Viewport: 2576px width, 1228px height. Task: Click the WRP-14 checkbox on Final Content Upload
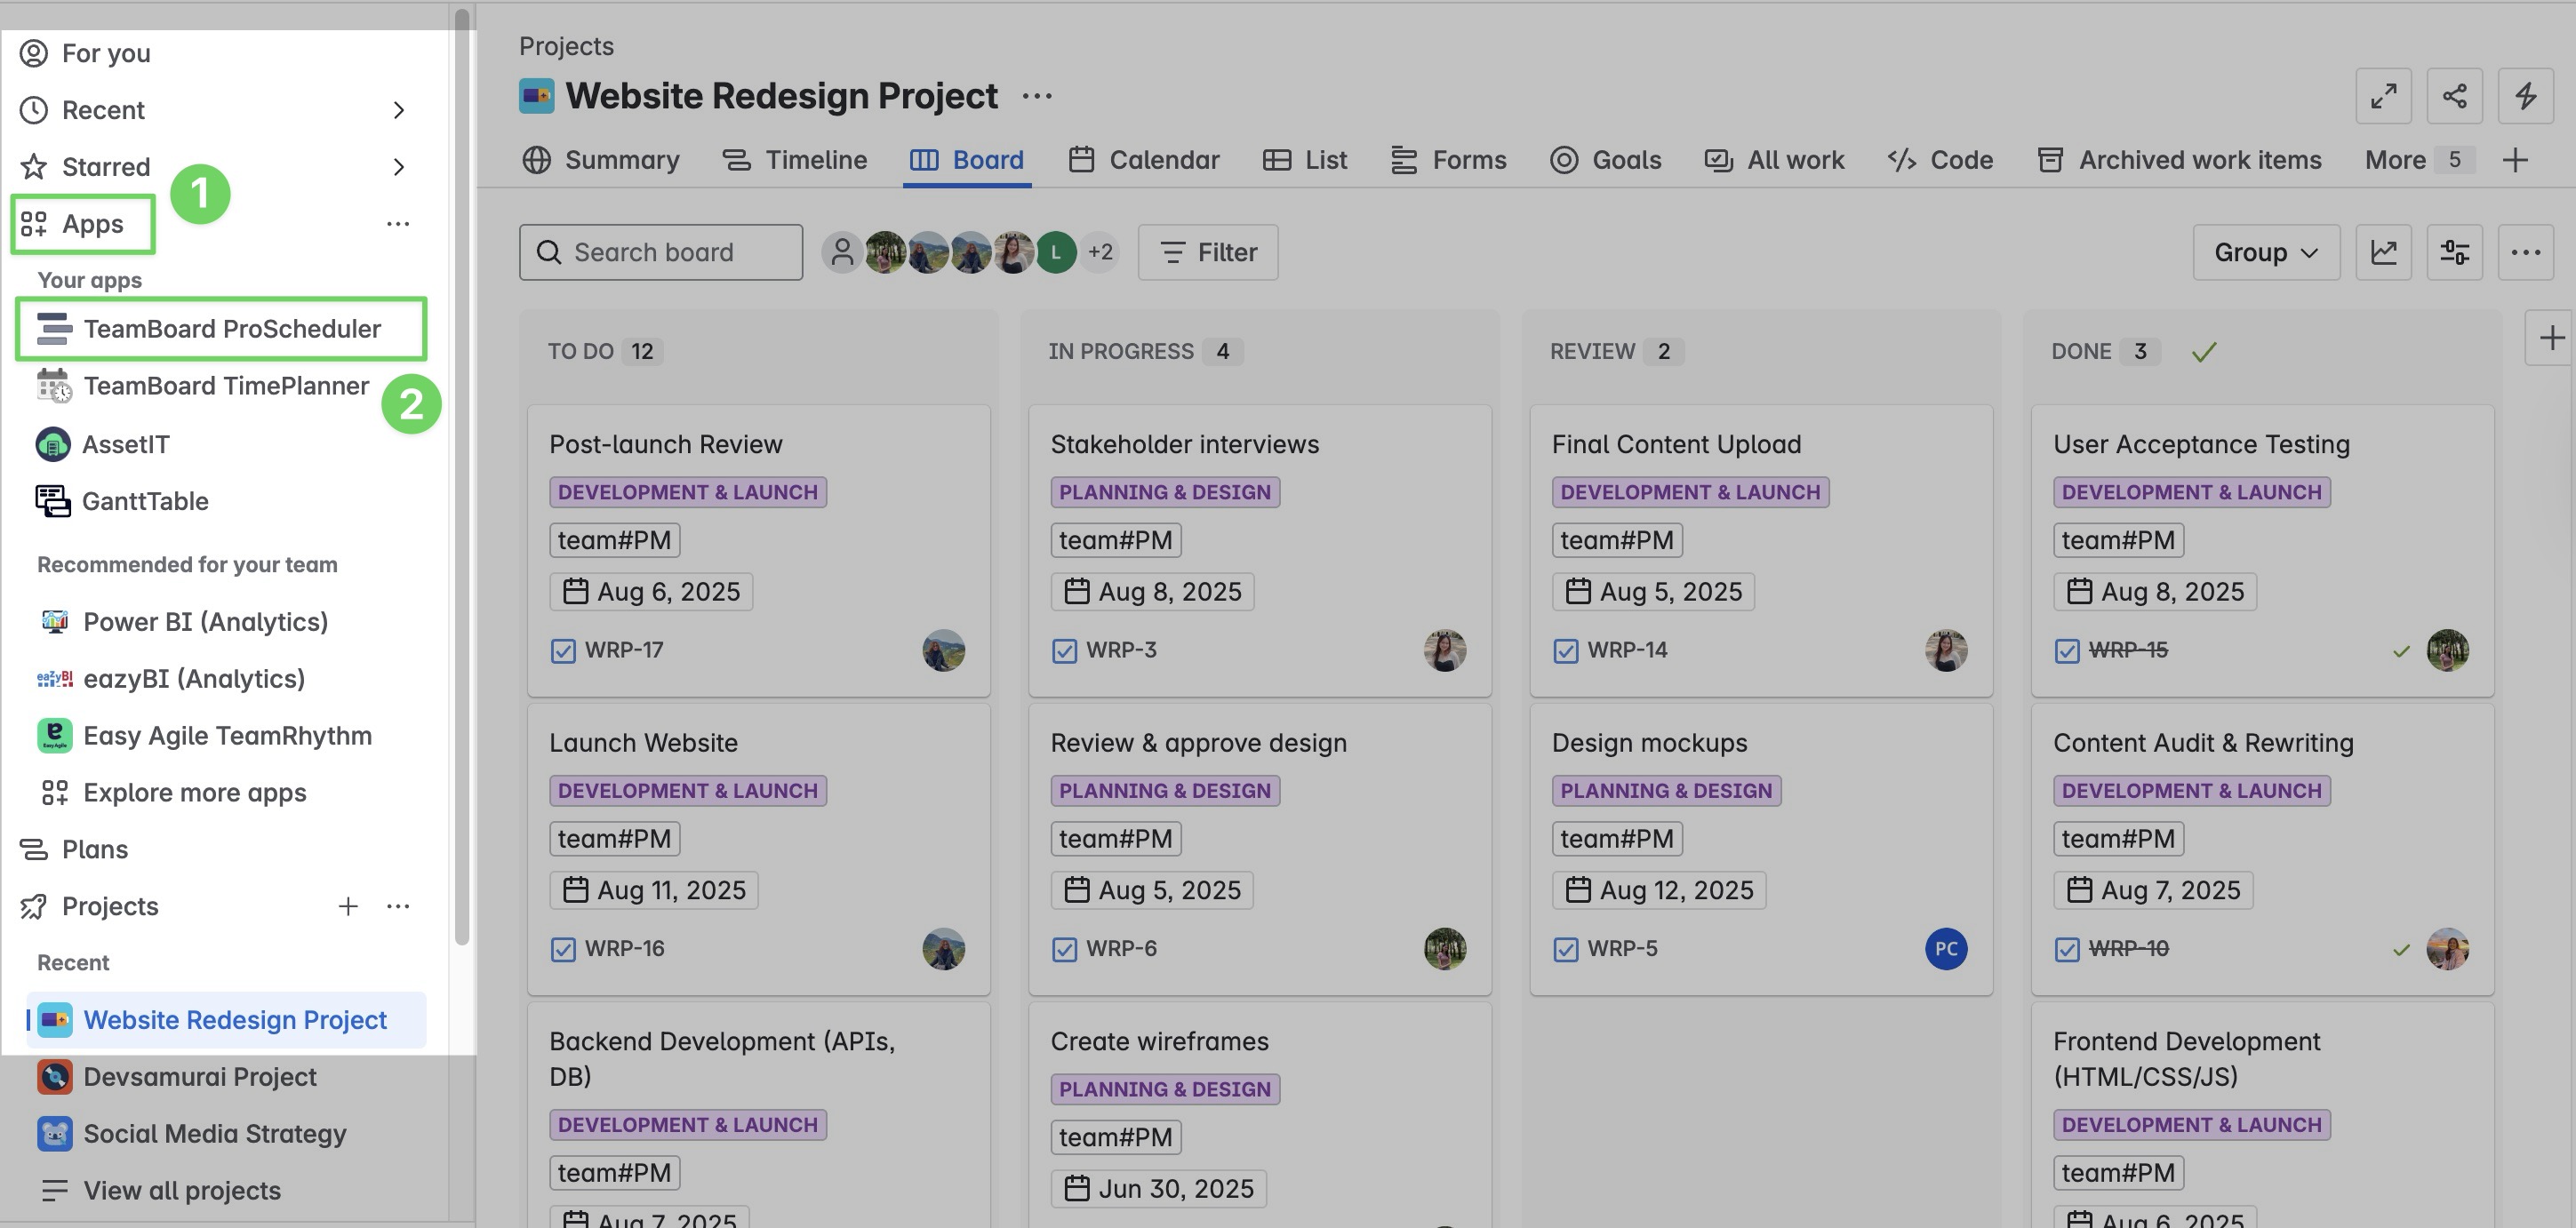click(x=1565, y=650)
